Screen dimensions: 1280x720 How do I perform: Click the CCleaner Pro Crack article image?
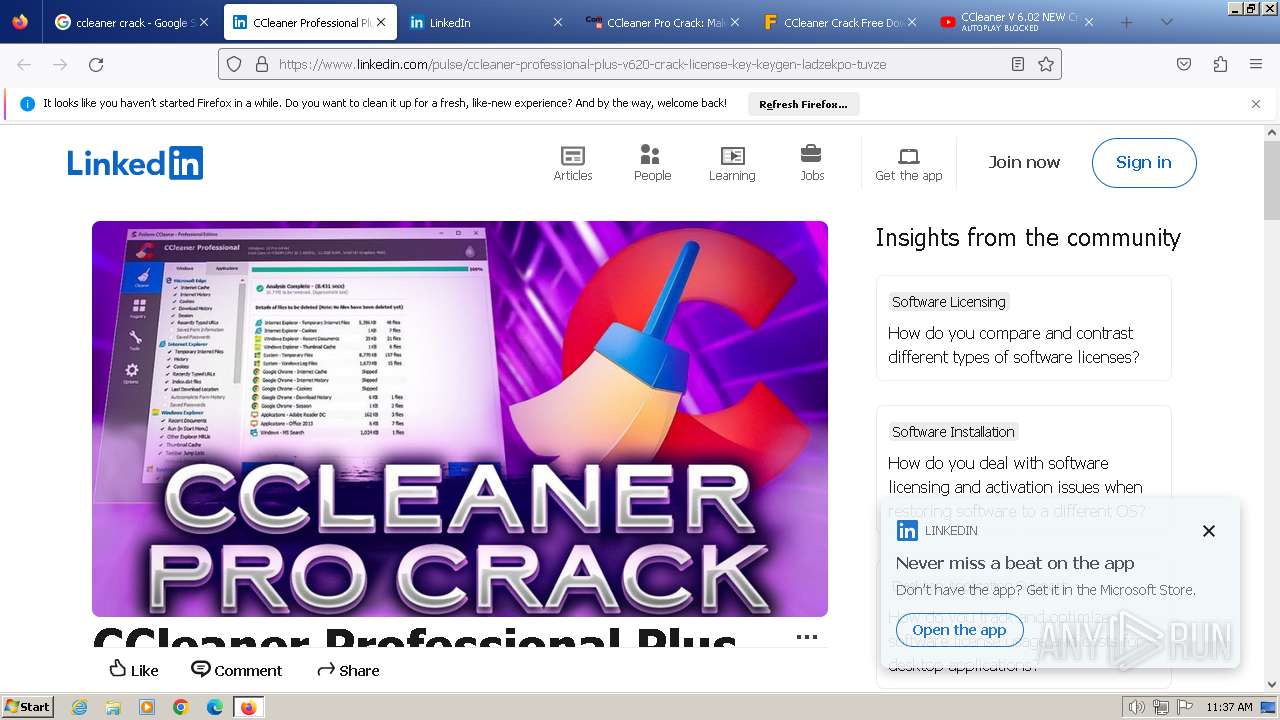coord(460,419)
